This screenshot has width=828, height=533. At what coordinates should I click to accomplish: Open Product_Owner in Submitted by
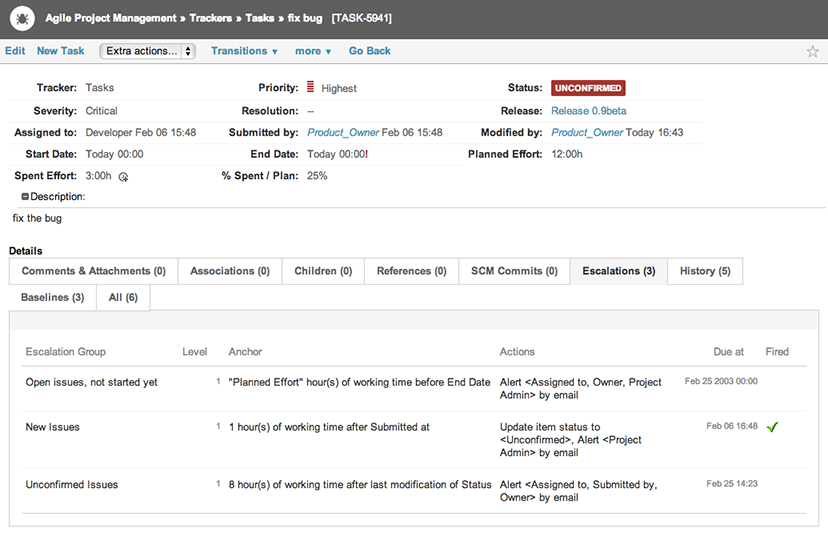coord(343,133)
